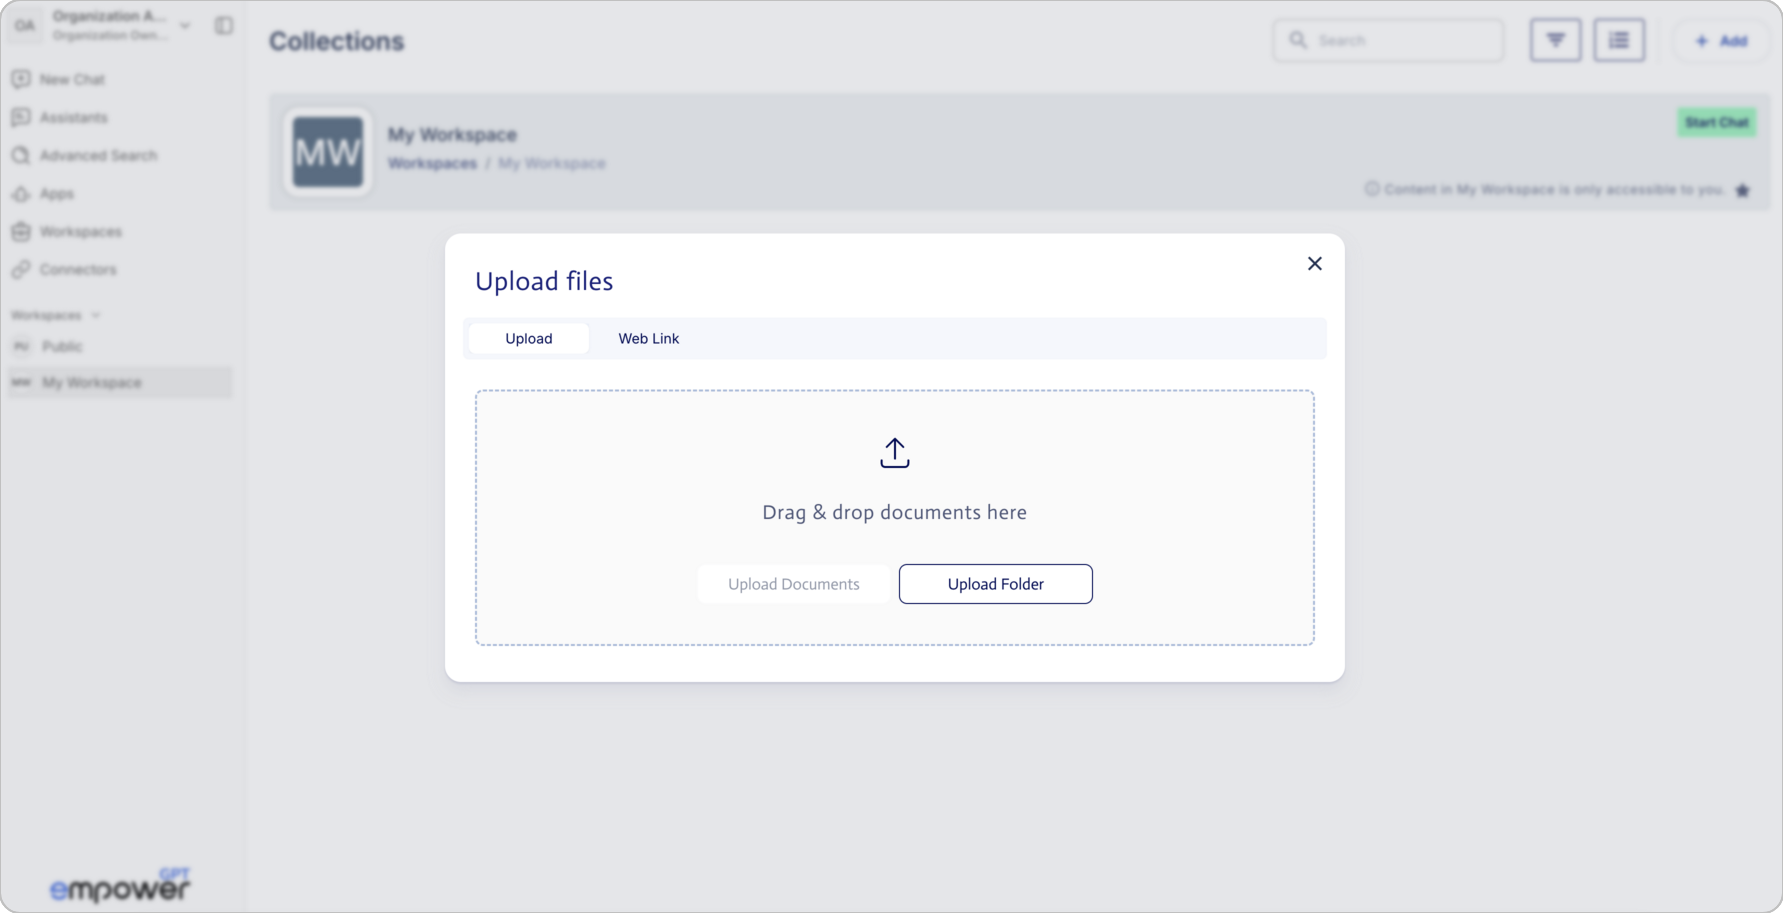1783x913 pixels.
Task: Select the Upload tab
Action: coord(528,339)
